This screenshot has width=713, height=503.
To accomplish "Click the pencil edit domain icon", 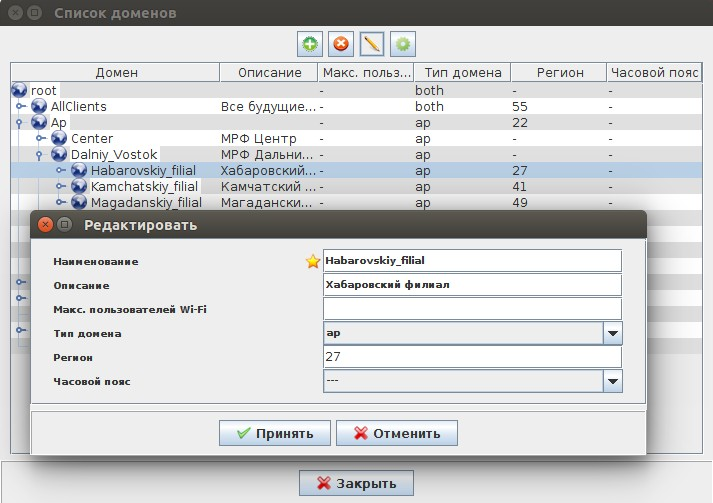I will 372,44.
